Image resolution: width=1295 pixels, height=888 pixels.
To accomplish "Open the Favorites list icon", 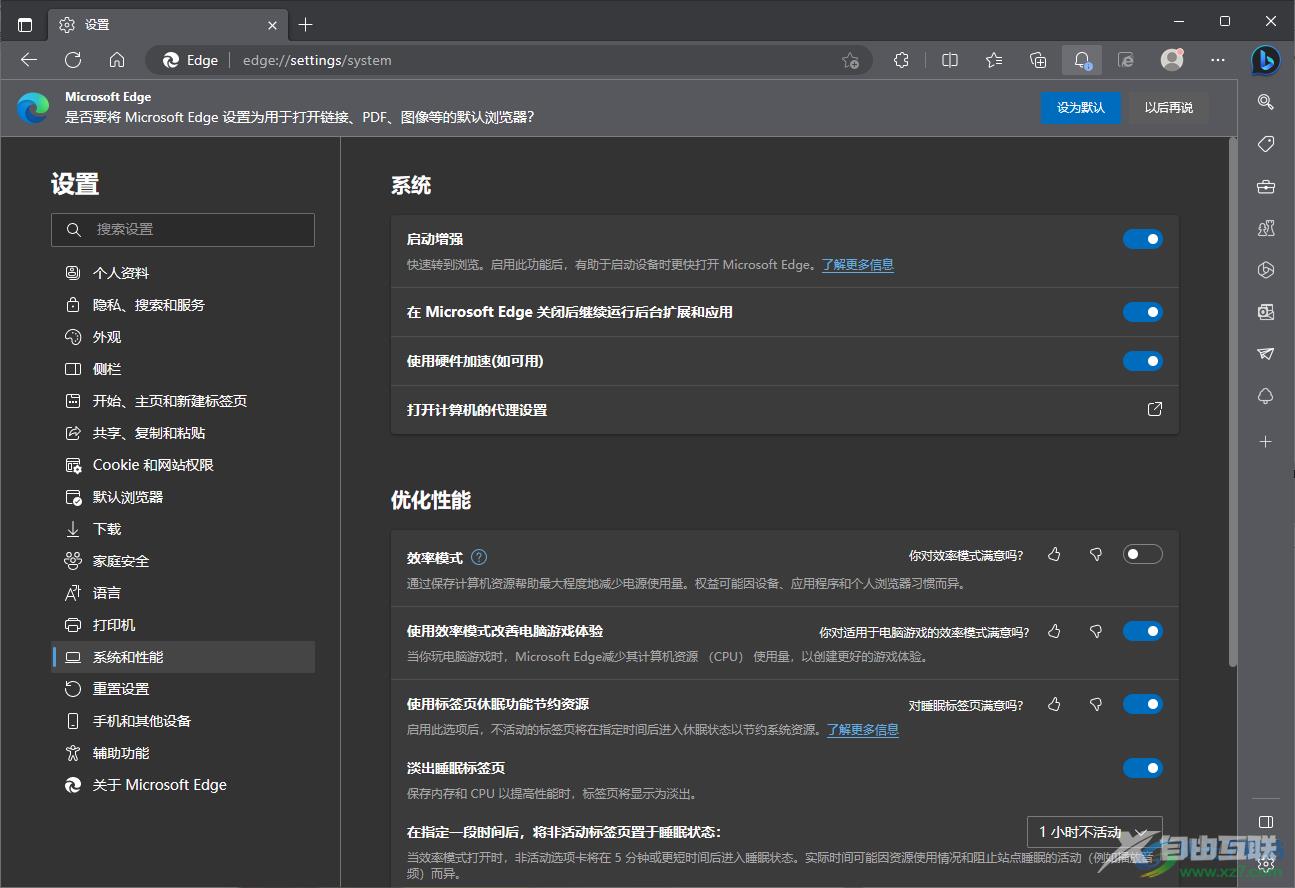I will pos(994,60).
